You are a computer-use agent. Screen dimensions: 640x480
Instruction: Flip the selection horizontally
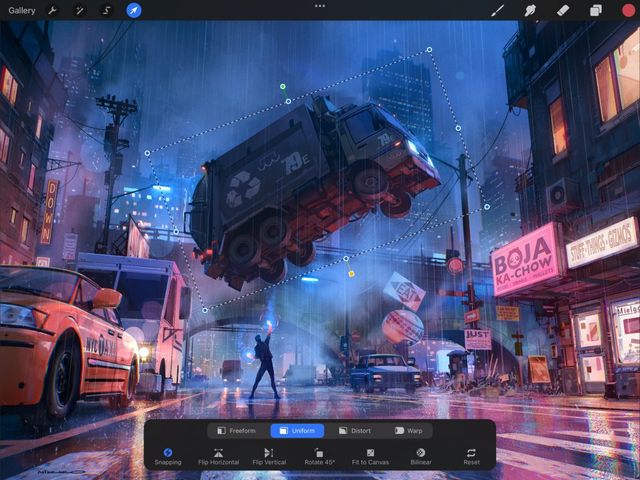click(218, 457)
